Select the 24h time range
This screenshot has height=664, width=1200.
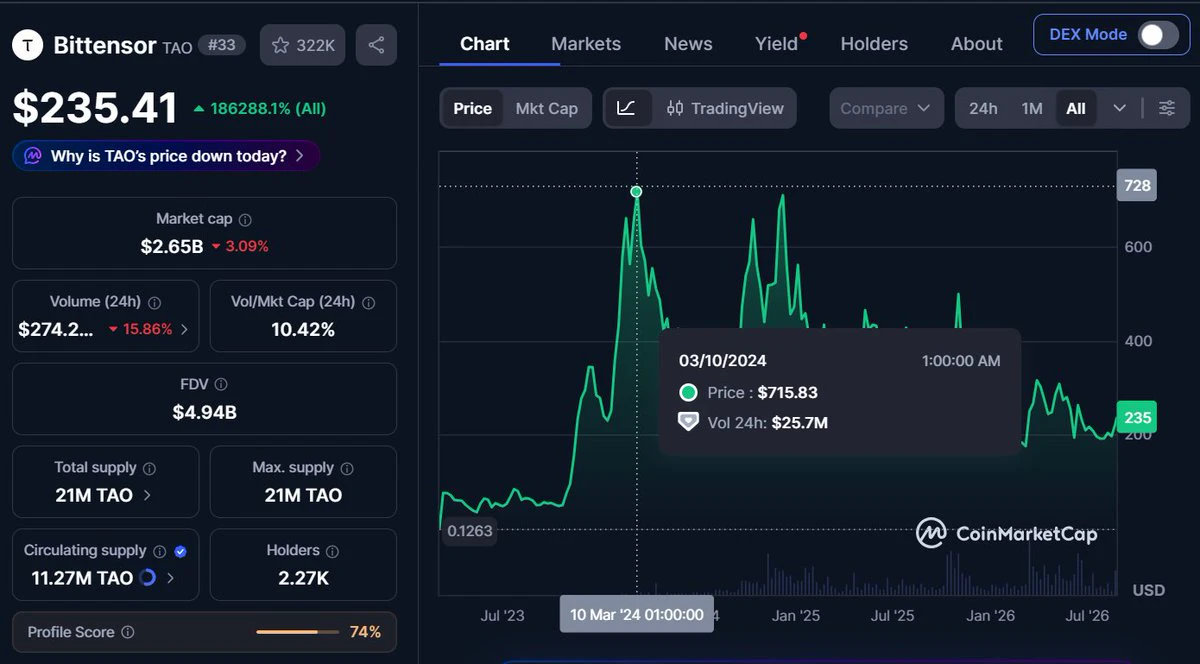pos(983,108)
